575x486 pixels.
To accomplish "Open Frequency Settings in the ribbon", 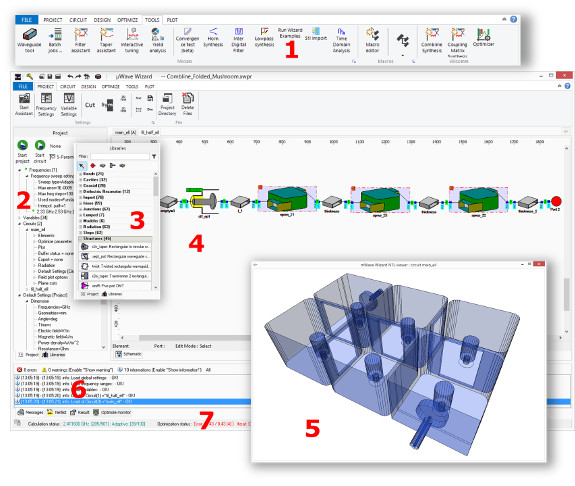I will pos(46,105).
